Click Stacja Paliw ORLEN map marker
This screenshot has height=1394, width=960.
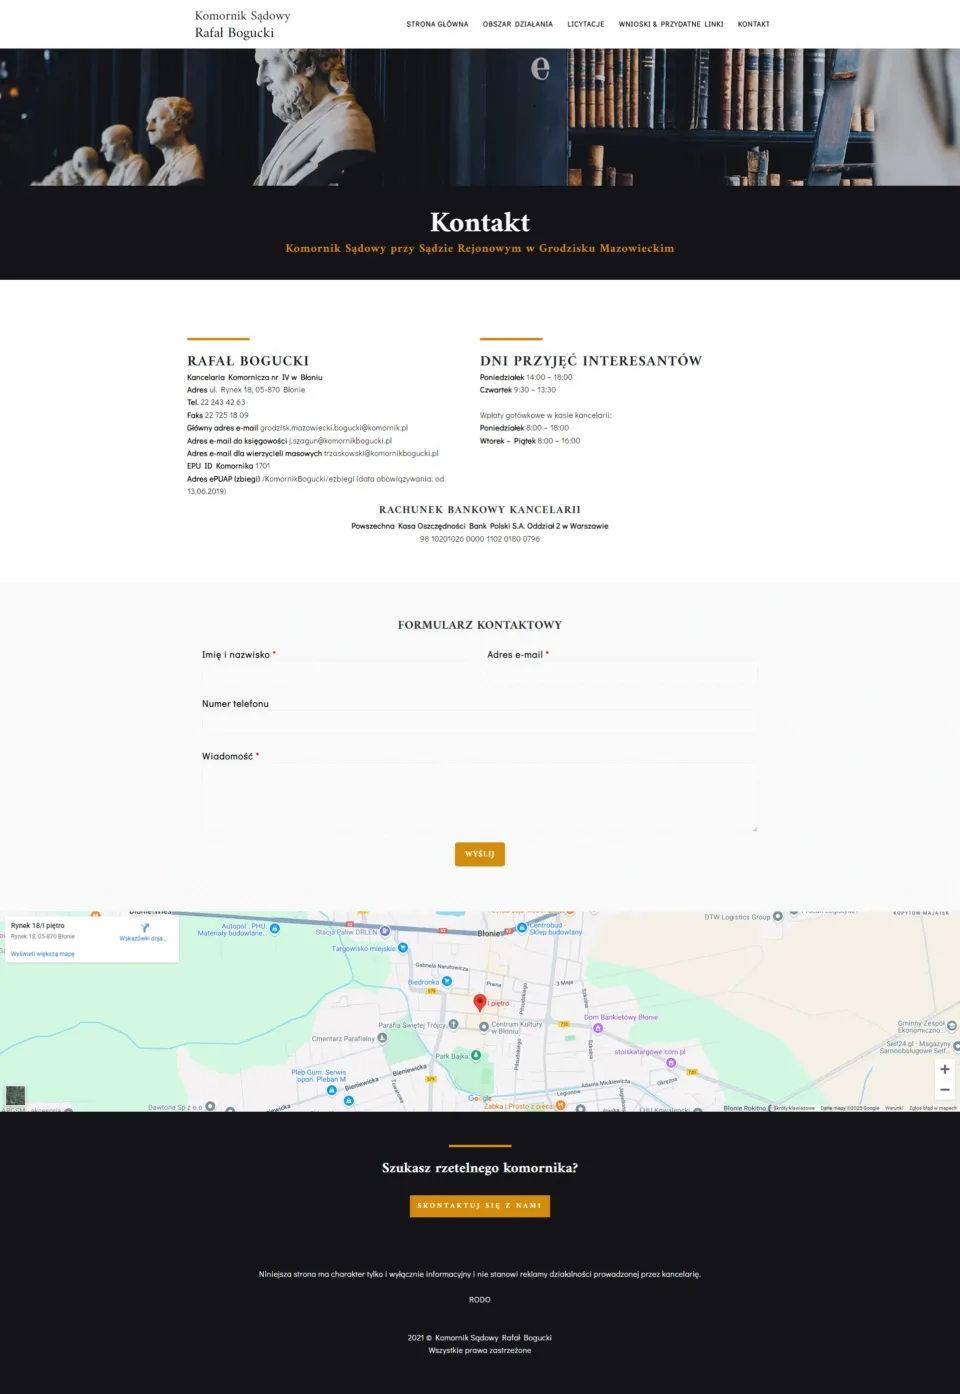pyautogui.click(x=385, y=931)
